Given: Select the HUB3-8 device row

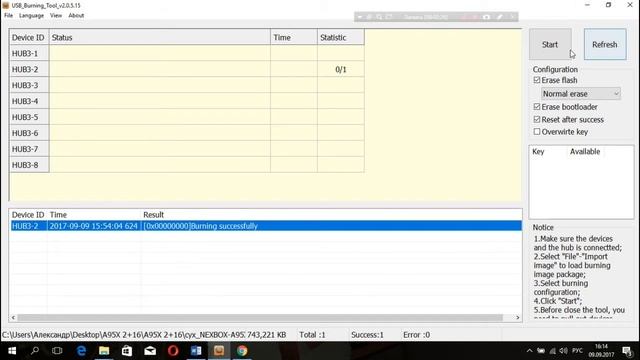Looking at the screenshot, I should coord(187,165).
